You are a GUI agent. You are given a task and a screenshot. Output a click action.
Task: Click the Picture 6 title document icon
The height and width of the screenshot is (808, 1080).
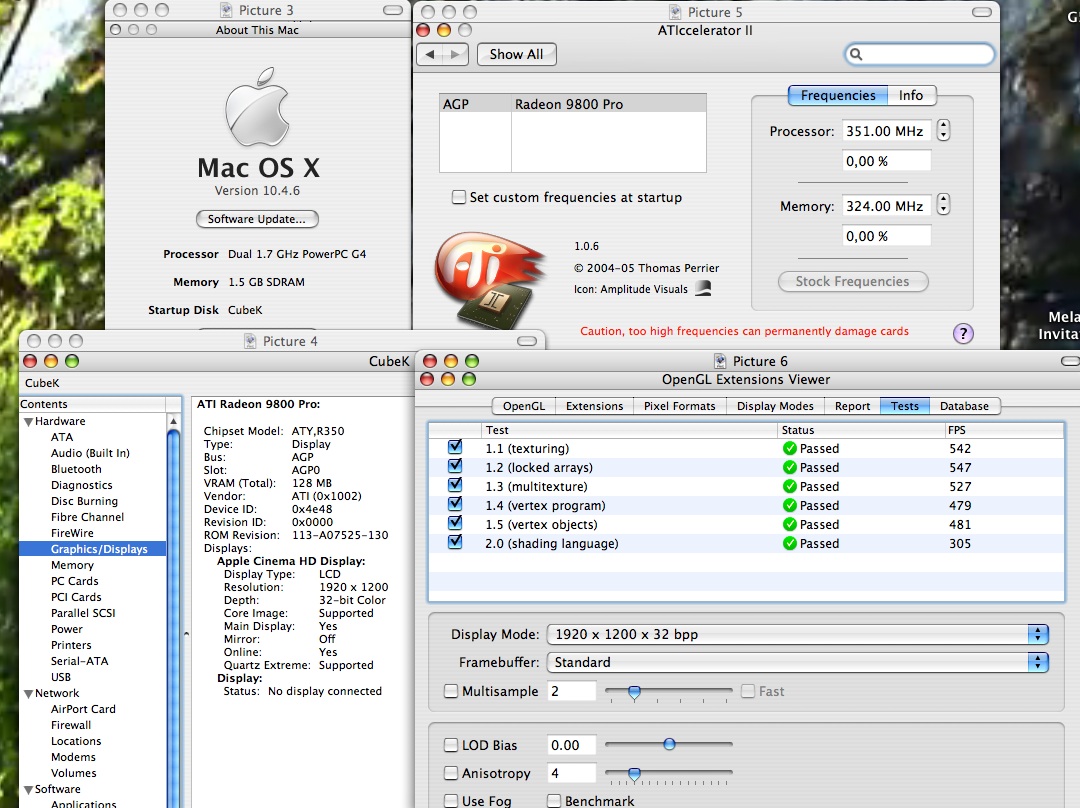coord(720,361)
